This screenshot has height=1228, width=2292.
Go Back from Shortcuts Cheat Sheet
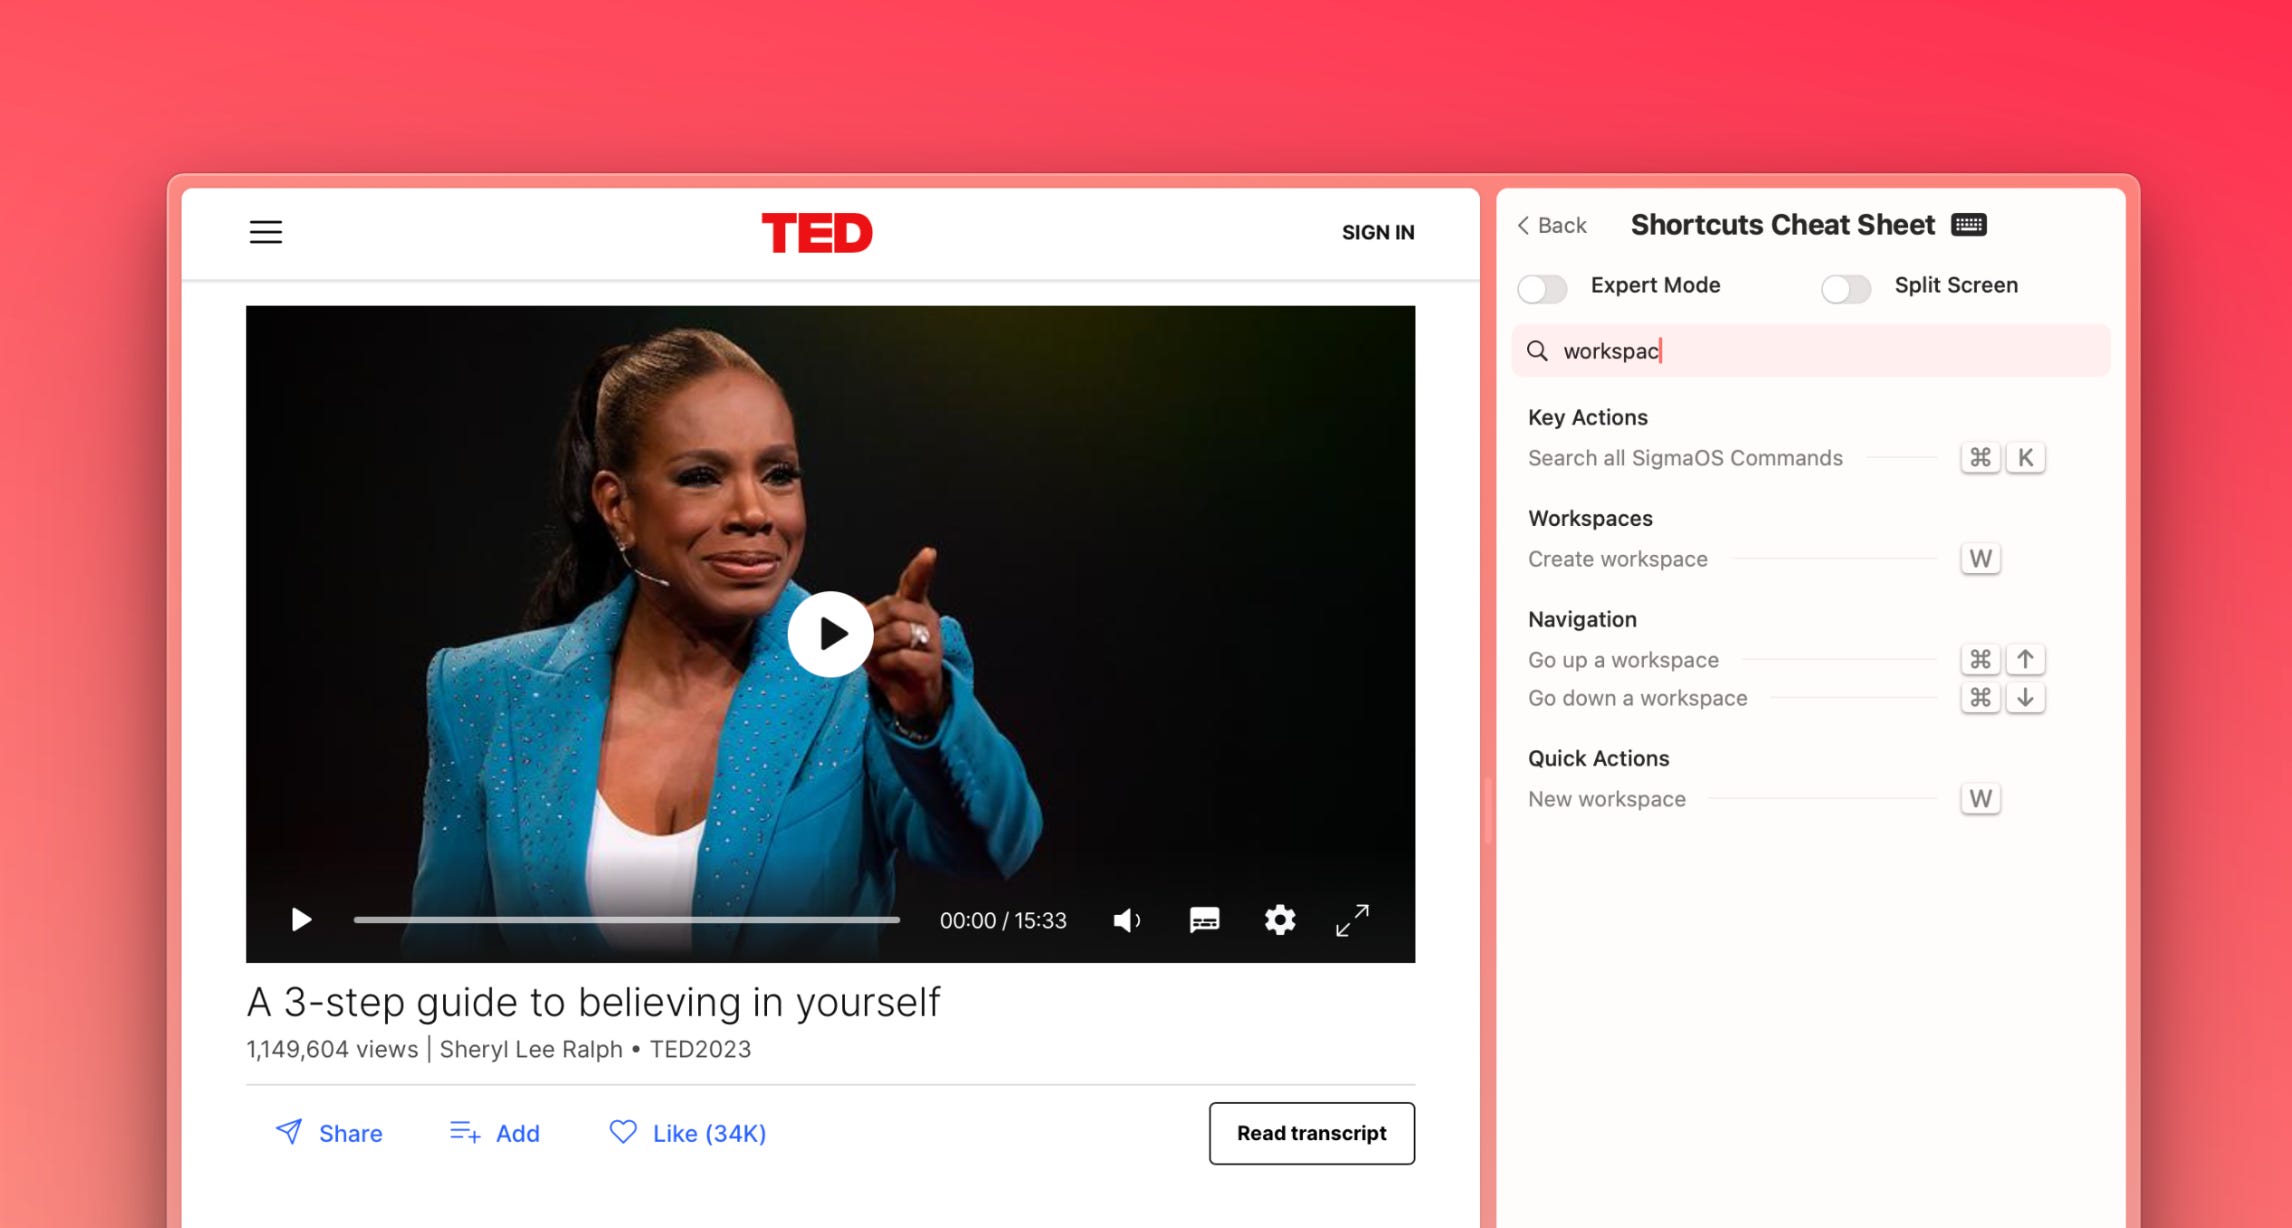click(1552, 226)
